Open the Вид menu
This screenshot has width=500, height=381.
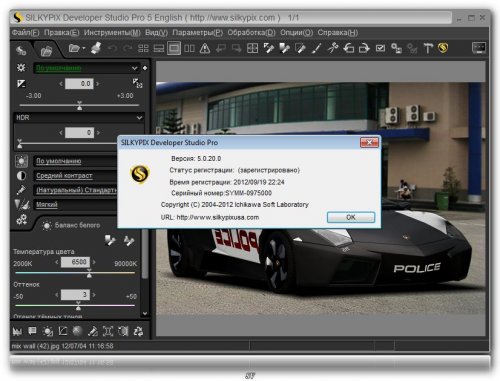pos(156,33)
